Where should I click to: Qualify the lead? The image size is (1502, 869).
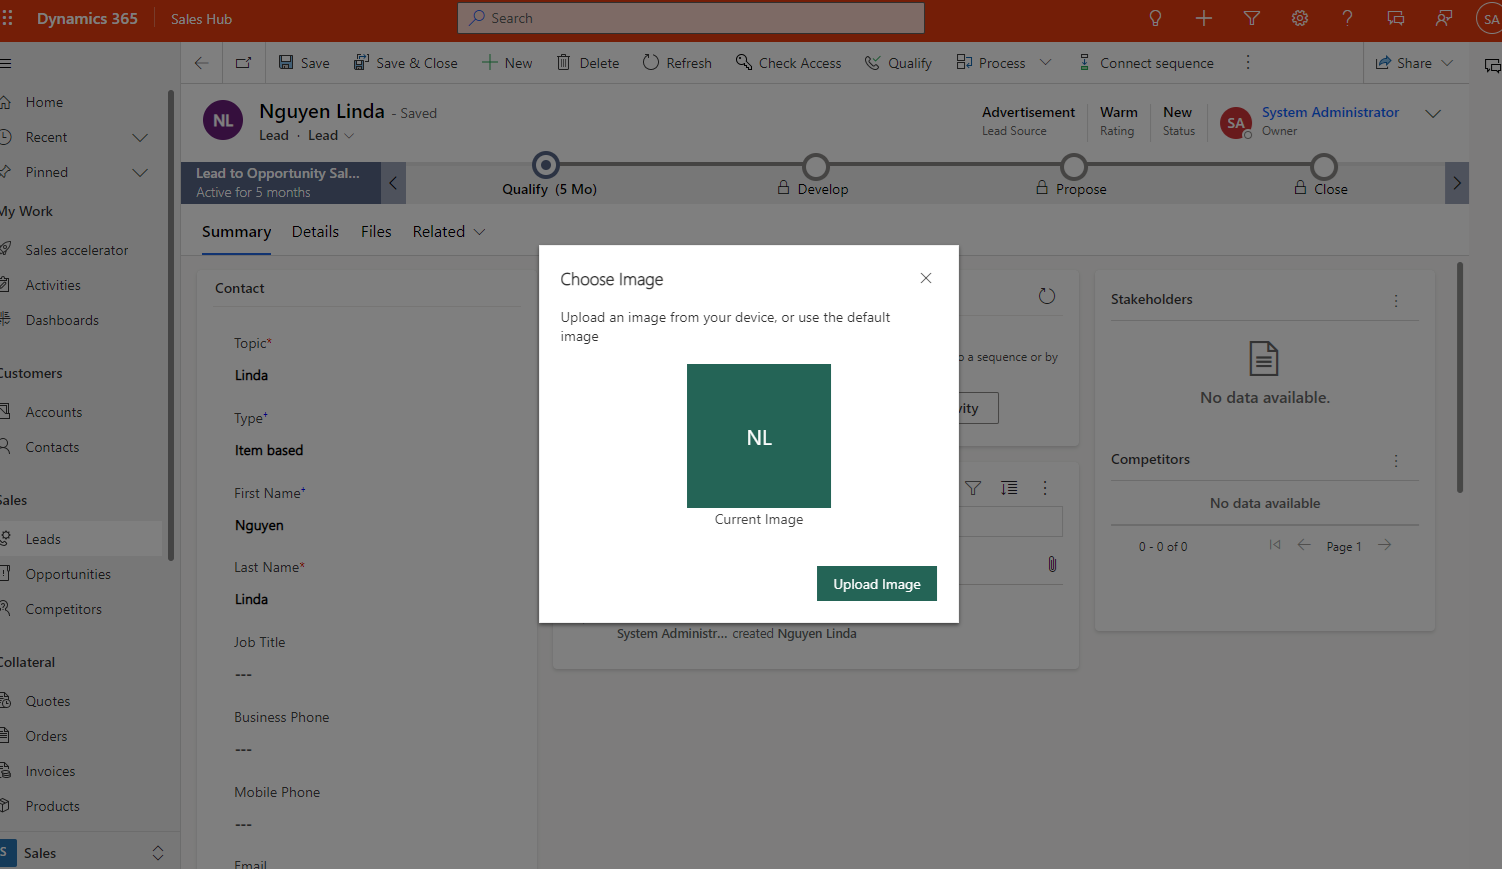pyautogui.click(x=898, y=63)
